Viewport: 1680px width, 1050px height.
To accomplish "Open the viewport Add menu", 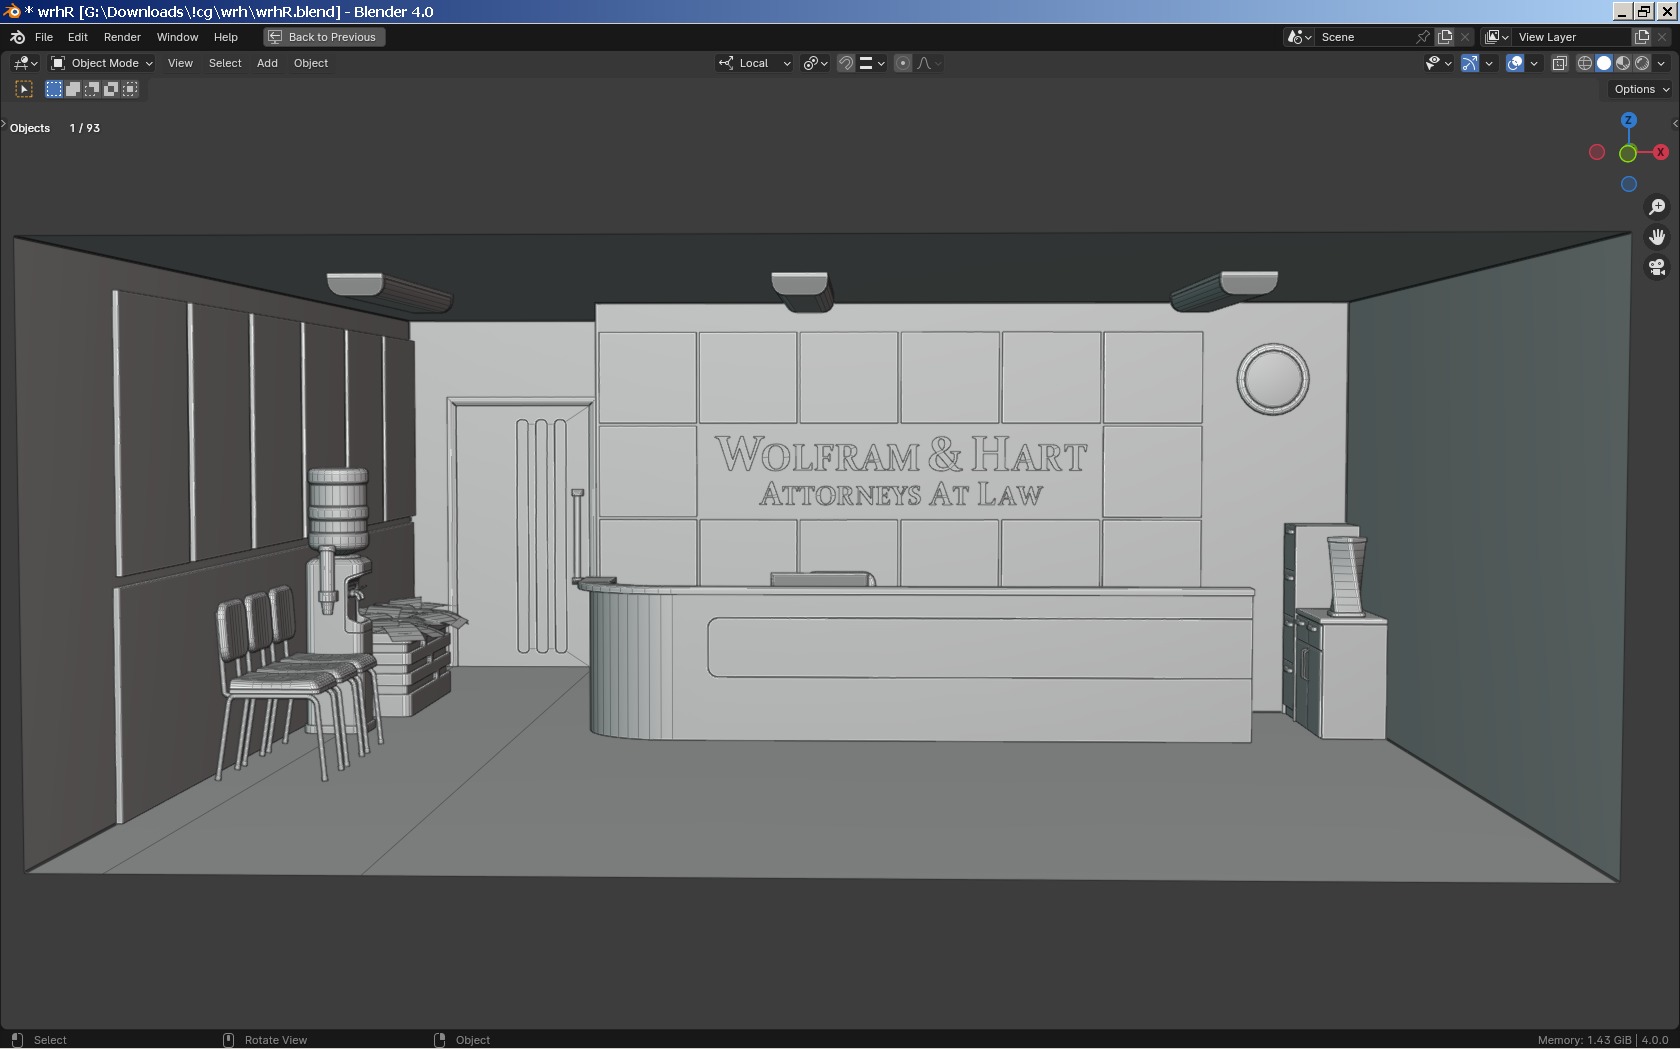I will pos(267,63).
